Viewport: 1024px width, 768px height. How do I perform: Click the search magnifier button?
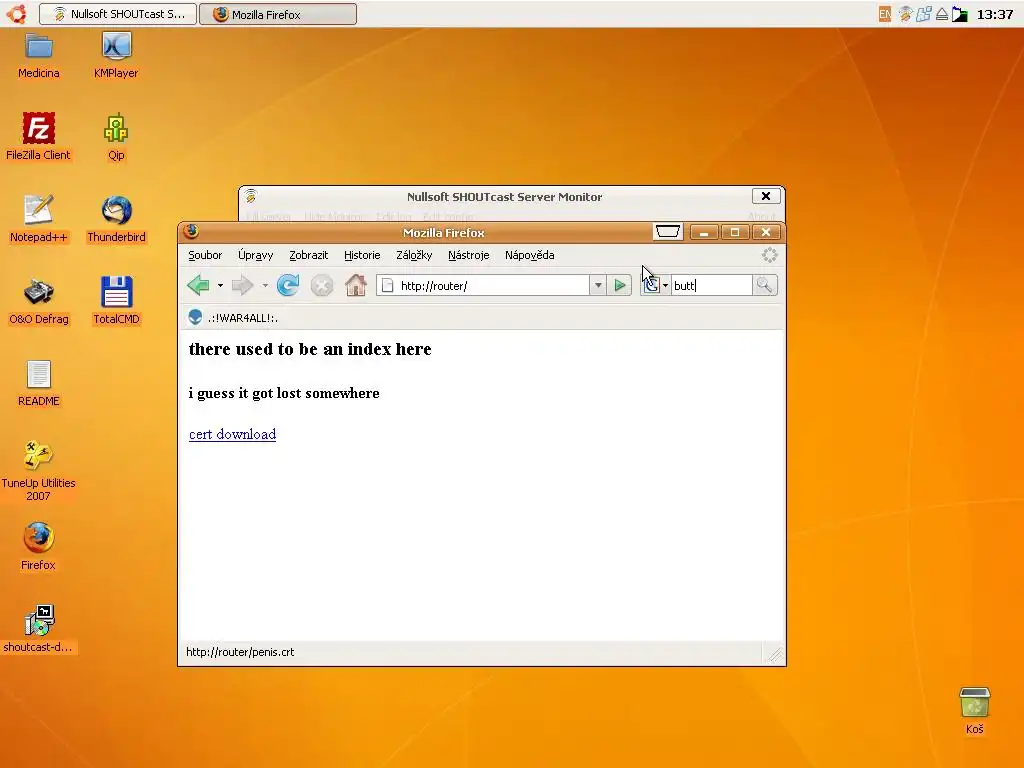coord(764,285)
